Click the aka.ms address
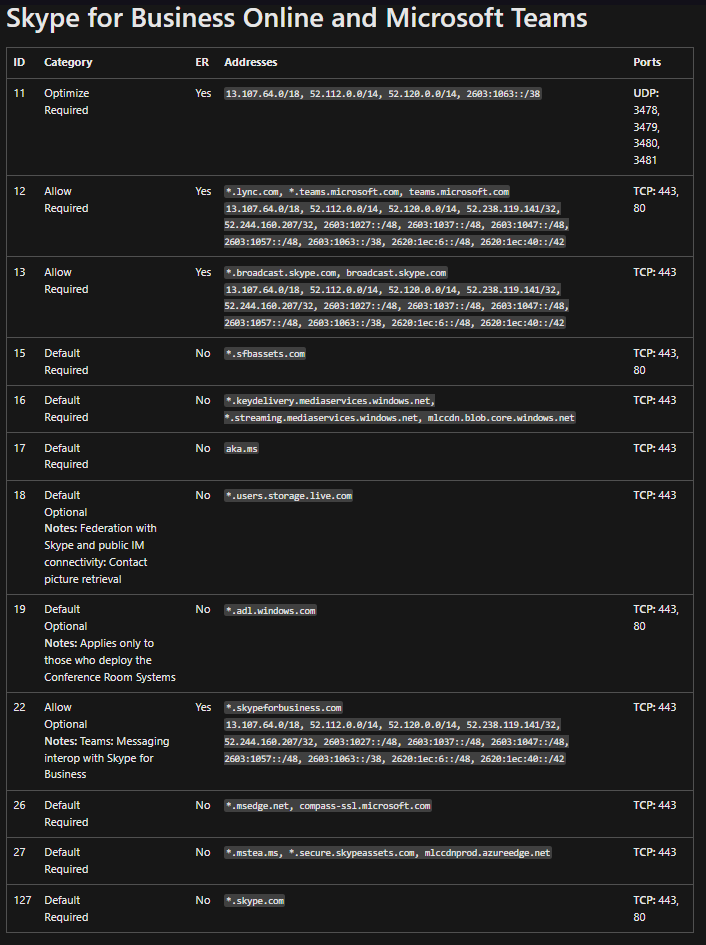 pyautogui.click(x=241, y=448)
